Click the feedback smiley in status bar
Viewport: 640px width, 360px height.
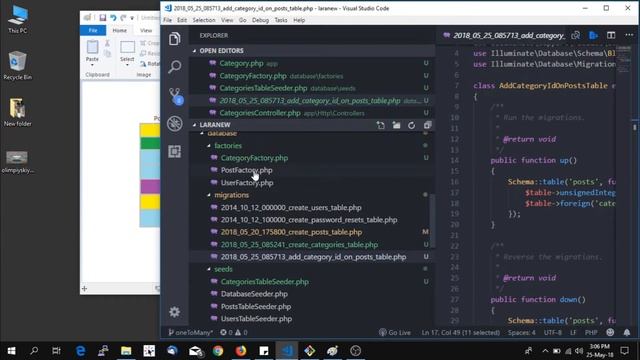tap(610, 332)
